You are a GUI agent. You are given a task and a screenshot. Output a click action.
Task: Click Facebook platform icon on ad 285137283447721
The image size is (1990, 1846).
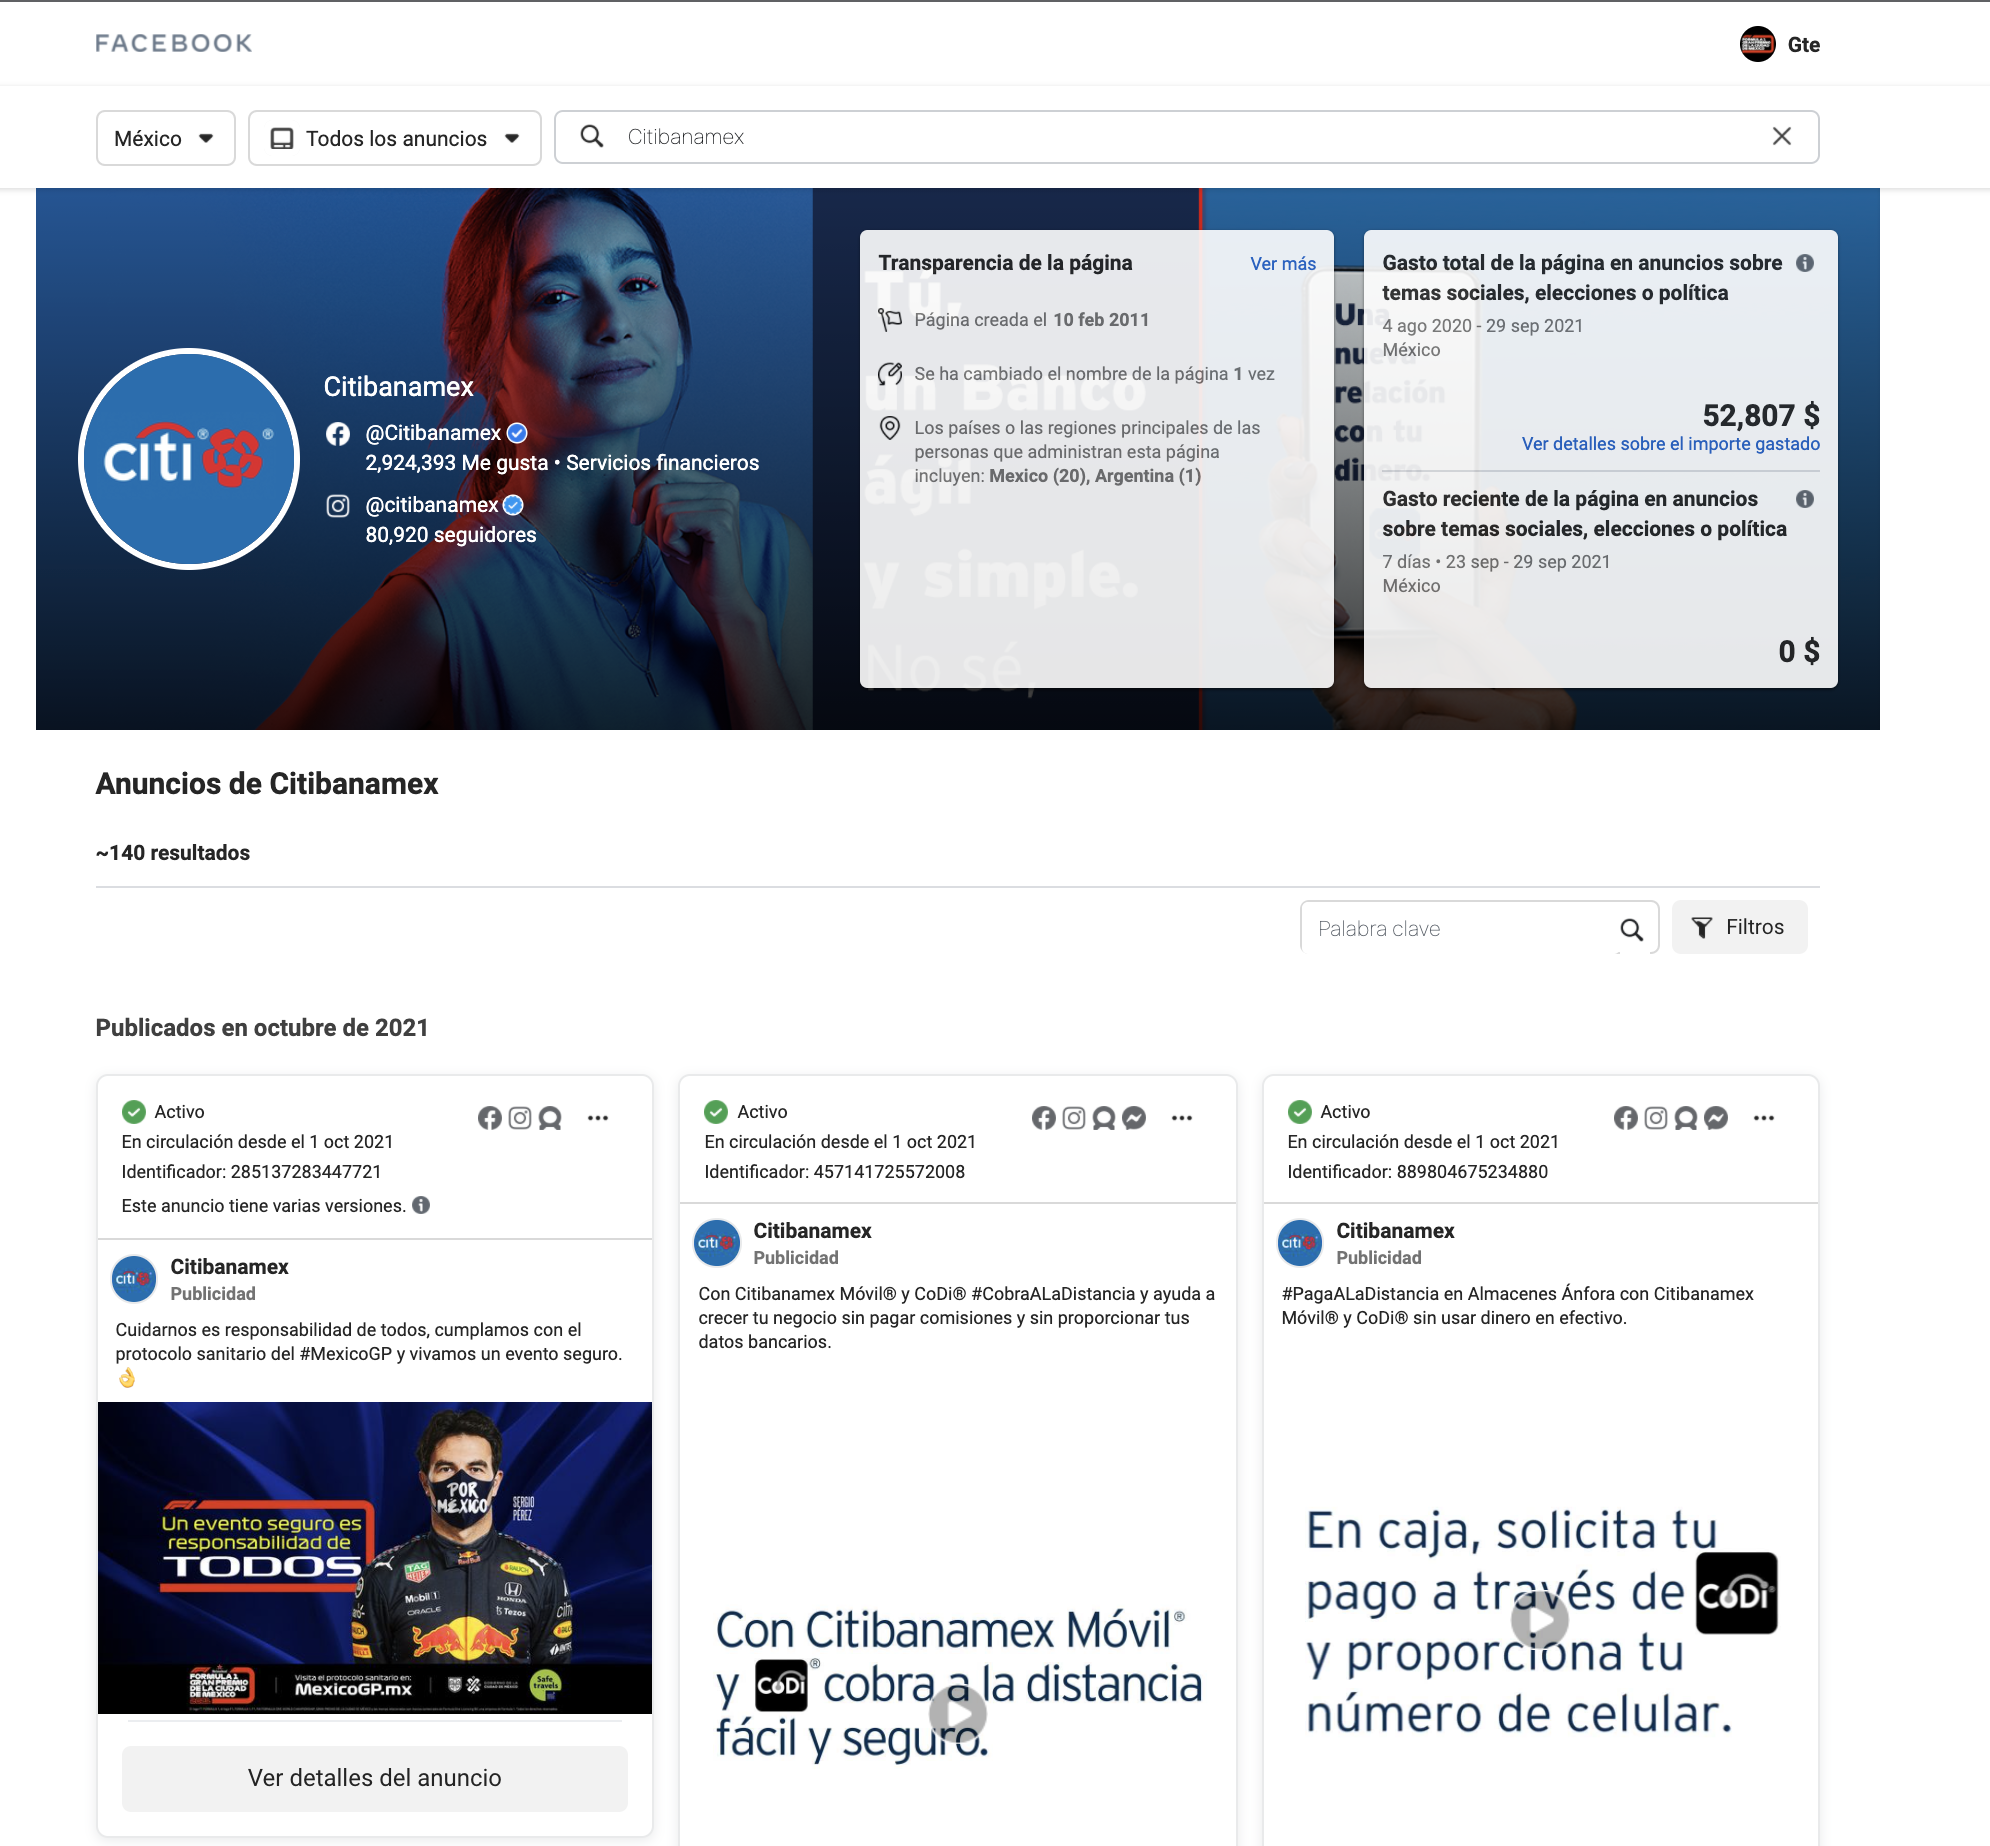[x=490, y=1118]
